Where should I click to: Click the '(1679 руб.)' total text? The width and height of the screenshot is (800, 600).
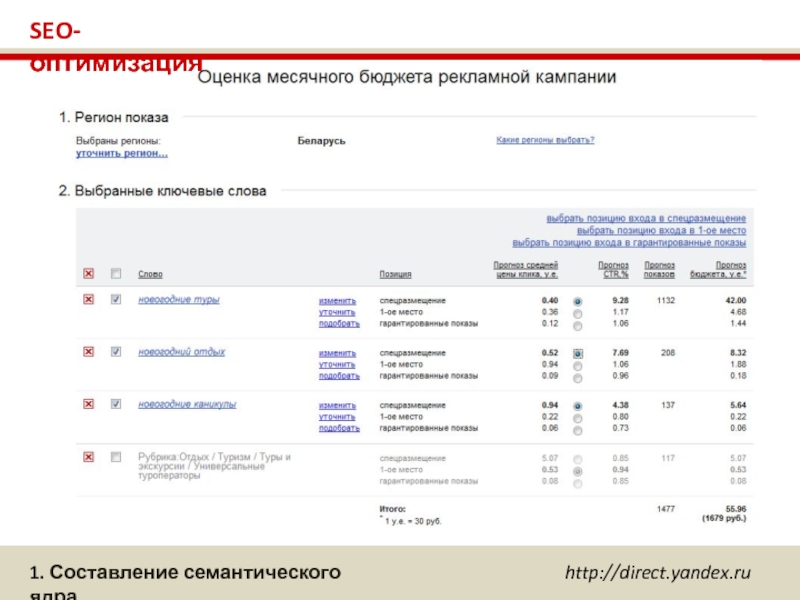click(724, 518)
